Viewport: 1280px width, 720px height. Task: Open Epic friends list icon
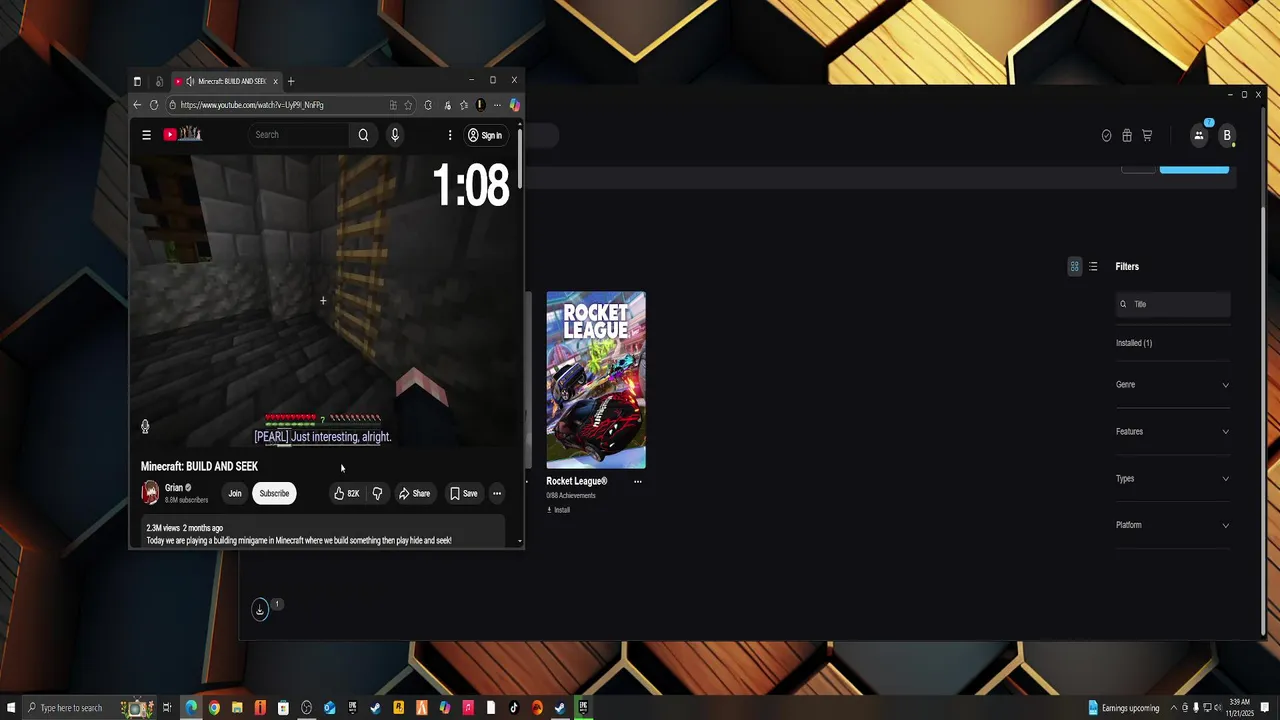click(x=1199, y=135)
